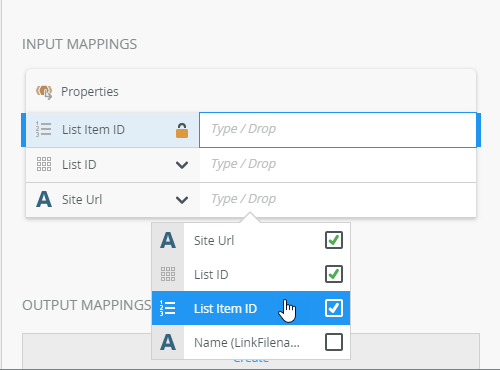Click the orange lock icon on List Item ID
Screen dimensions: 500x370
click(x=182, y=130)
